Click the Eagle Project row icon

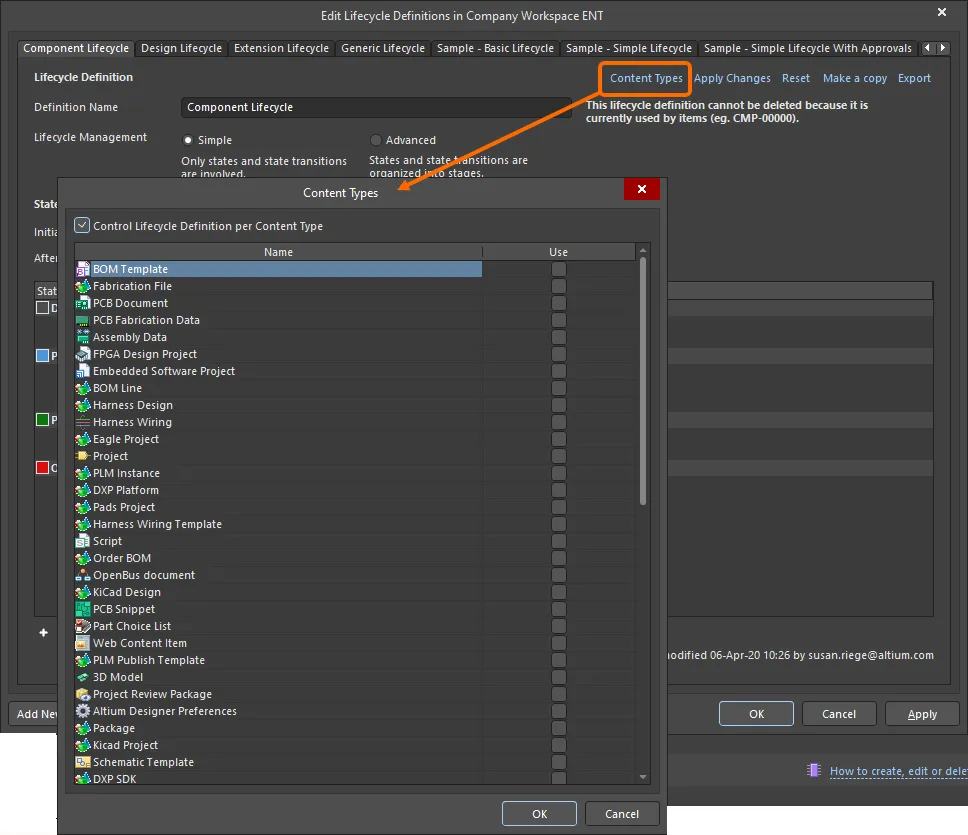point(83,439)
